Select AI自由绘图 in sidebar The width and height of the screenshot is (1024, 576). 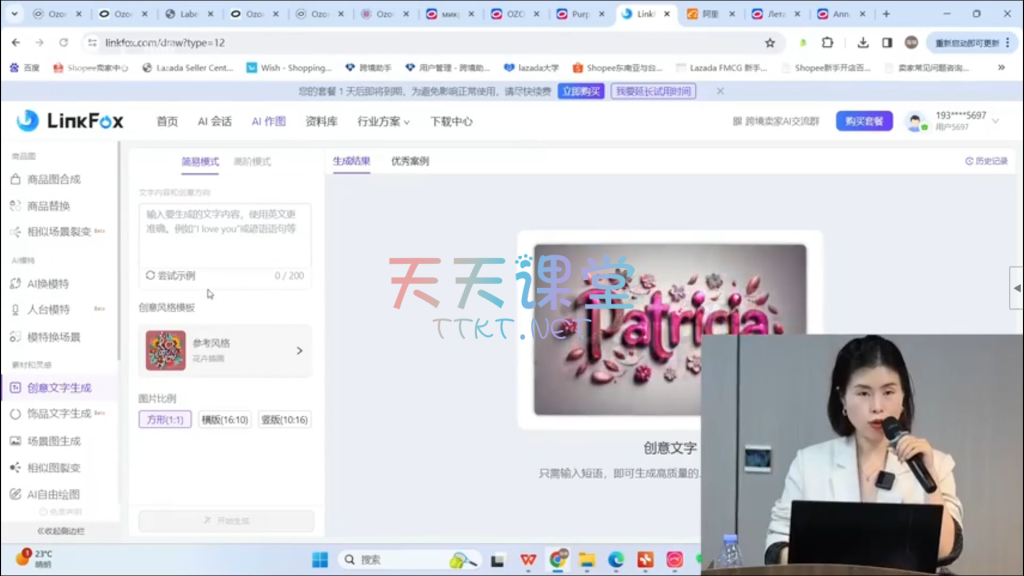click(53, 495)
